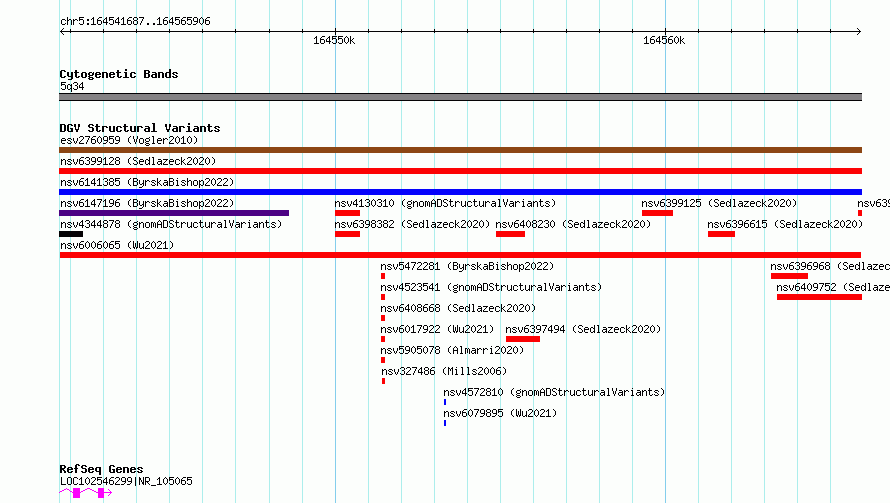
Task: Open nsv6396615 (Sedlazeck2020) label
Action: click(785, 224)
